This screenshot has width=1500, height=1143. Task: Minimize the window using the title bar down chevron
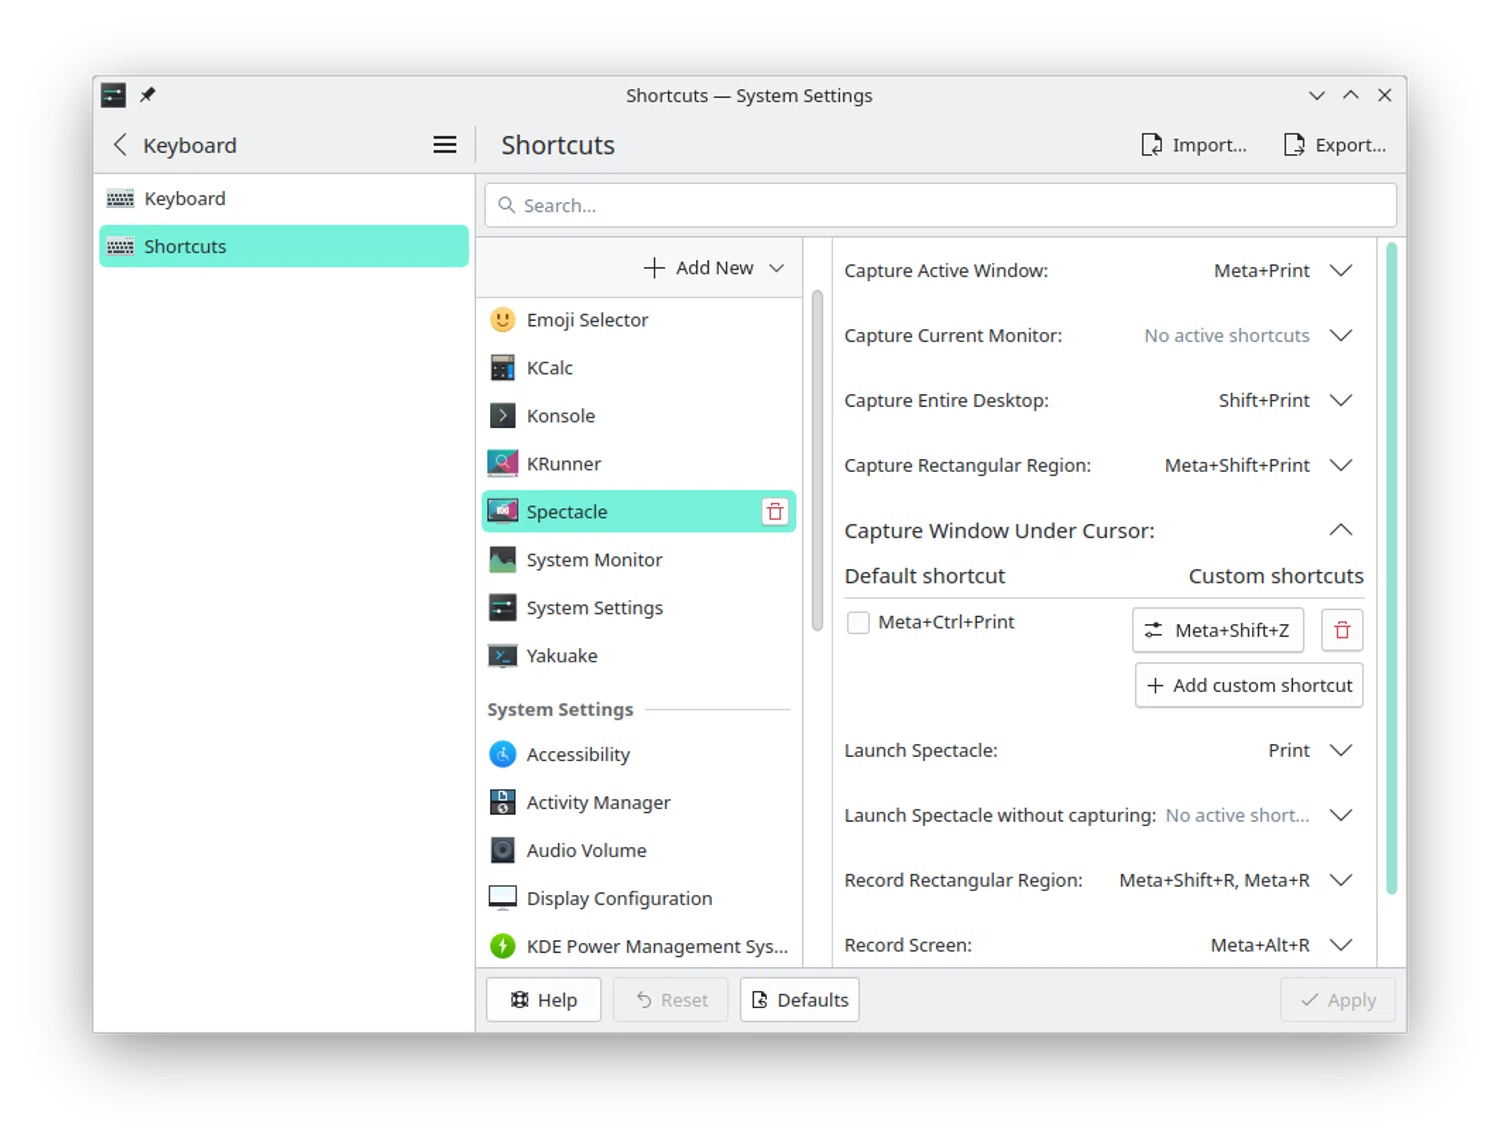click(1317, 95)
